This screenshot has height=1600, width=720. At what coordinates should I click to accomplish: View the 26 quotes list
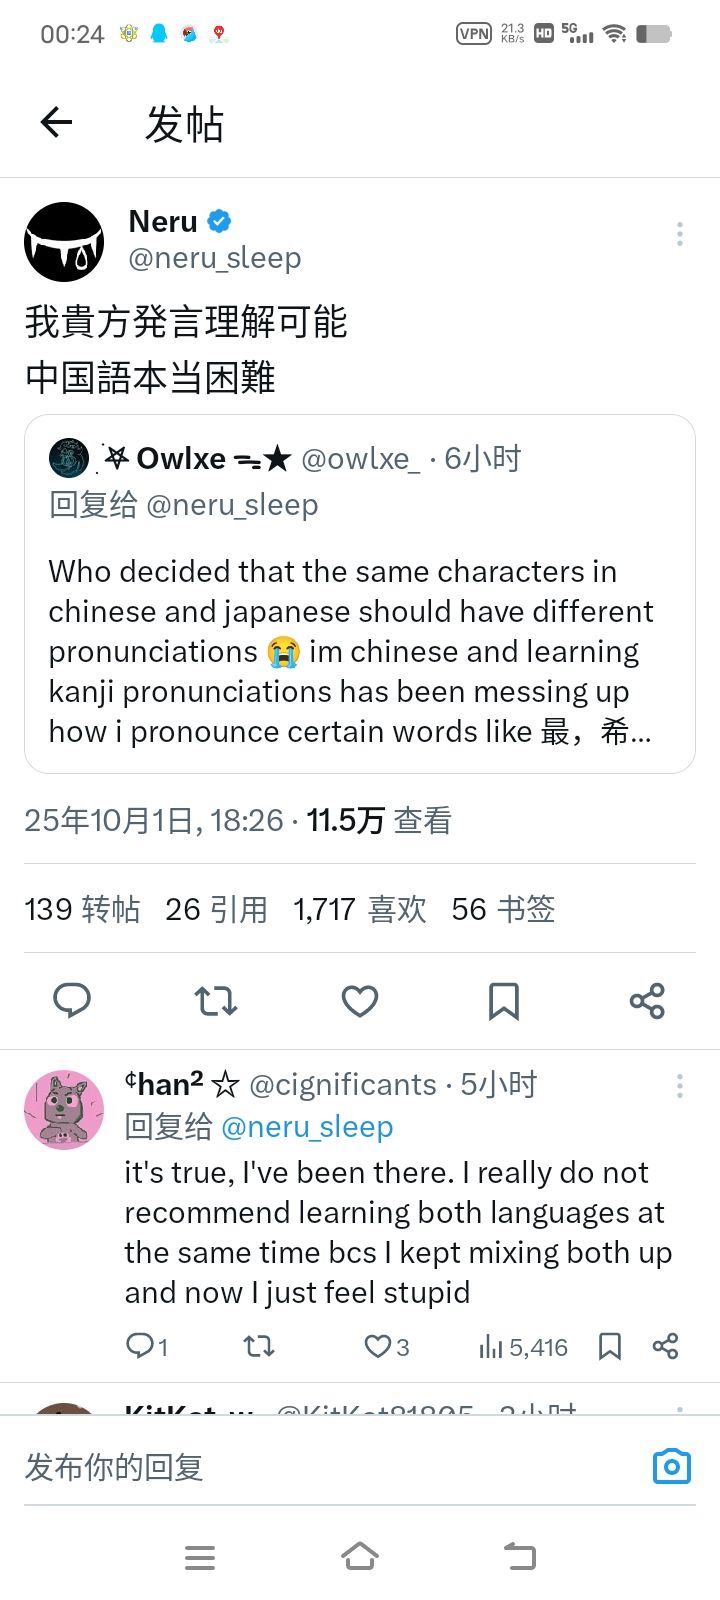coord(216,909)
